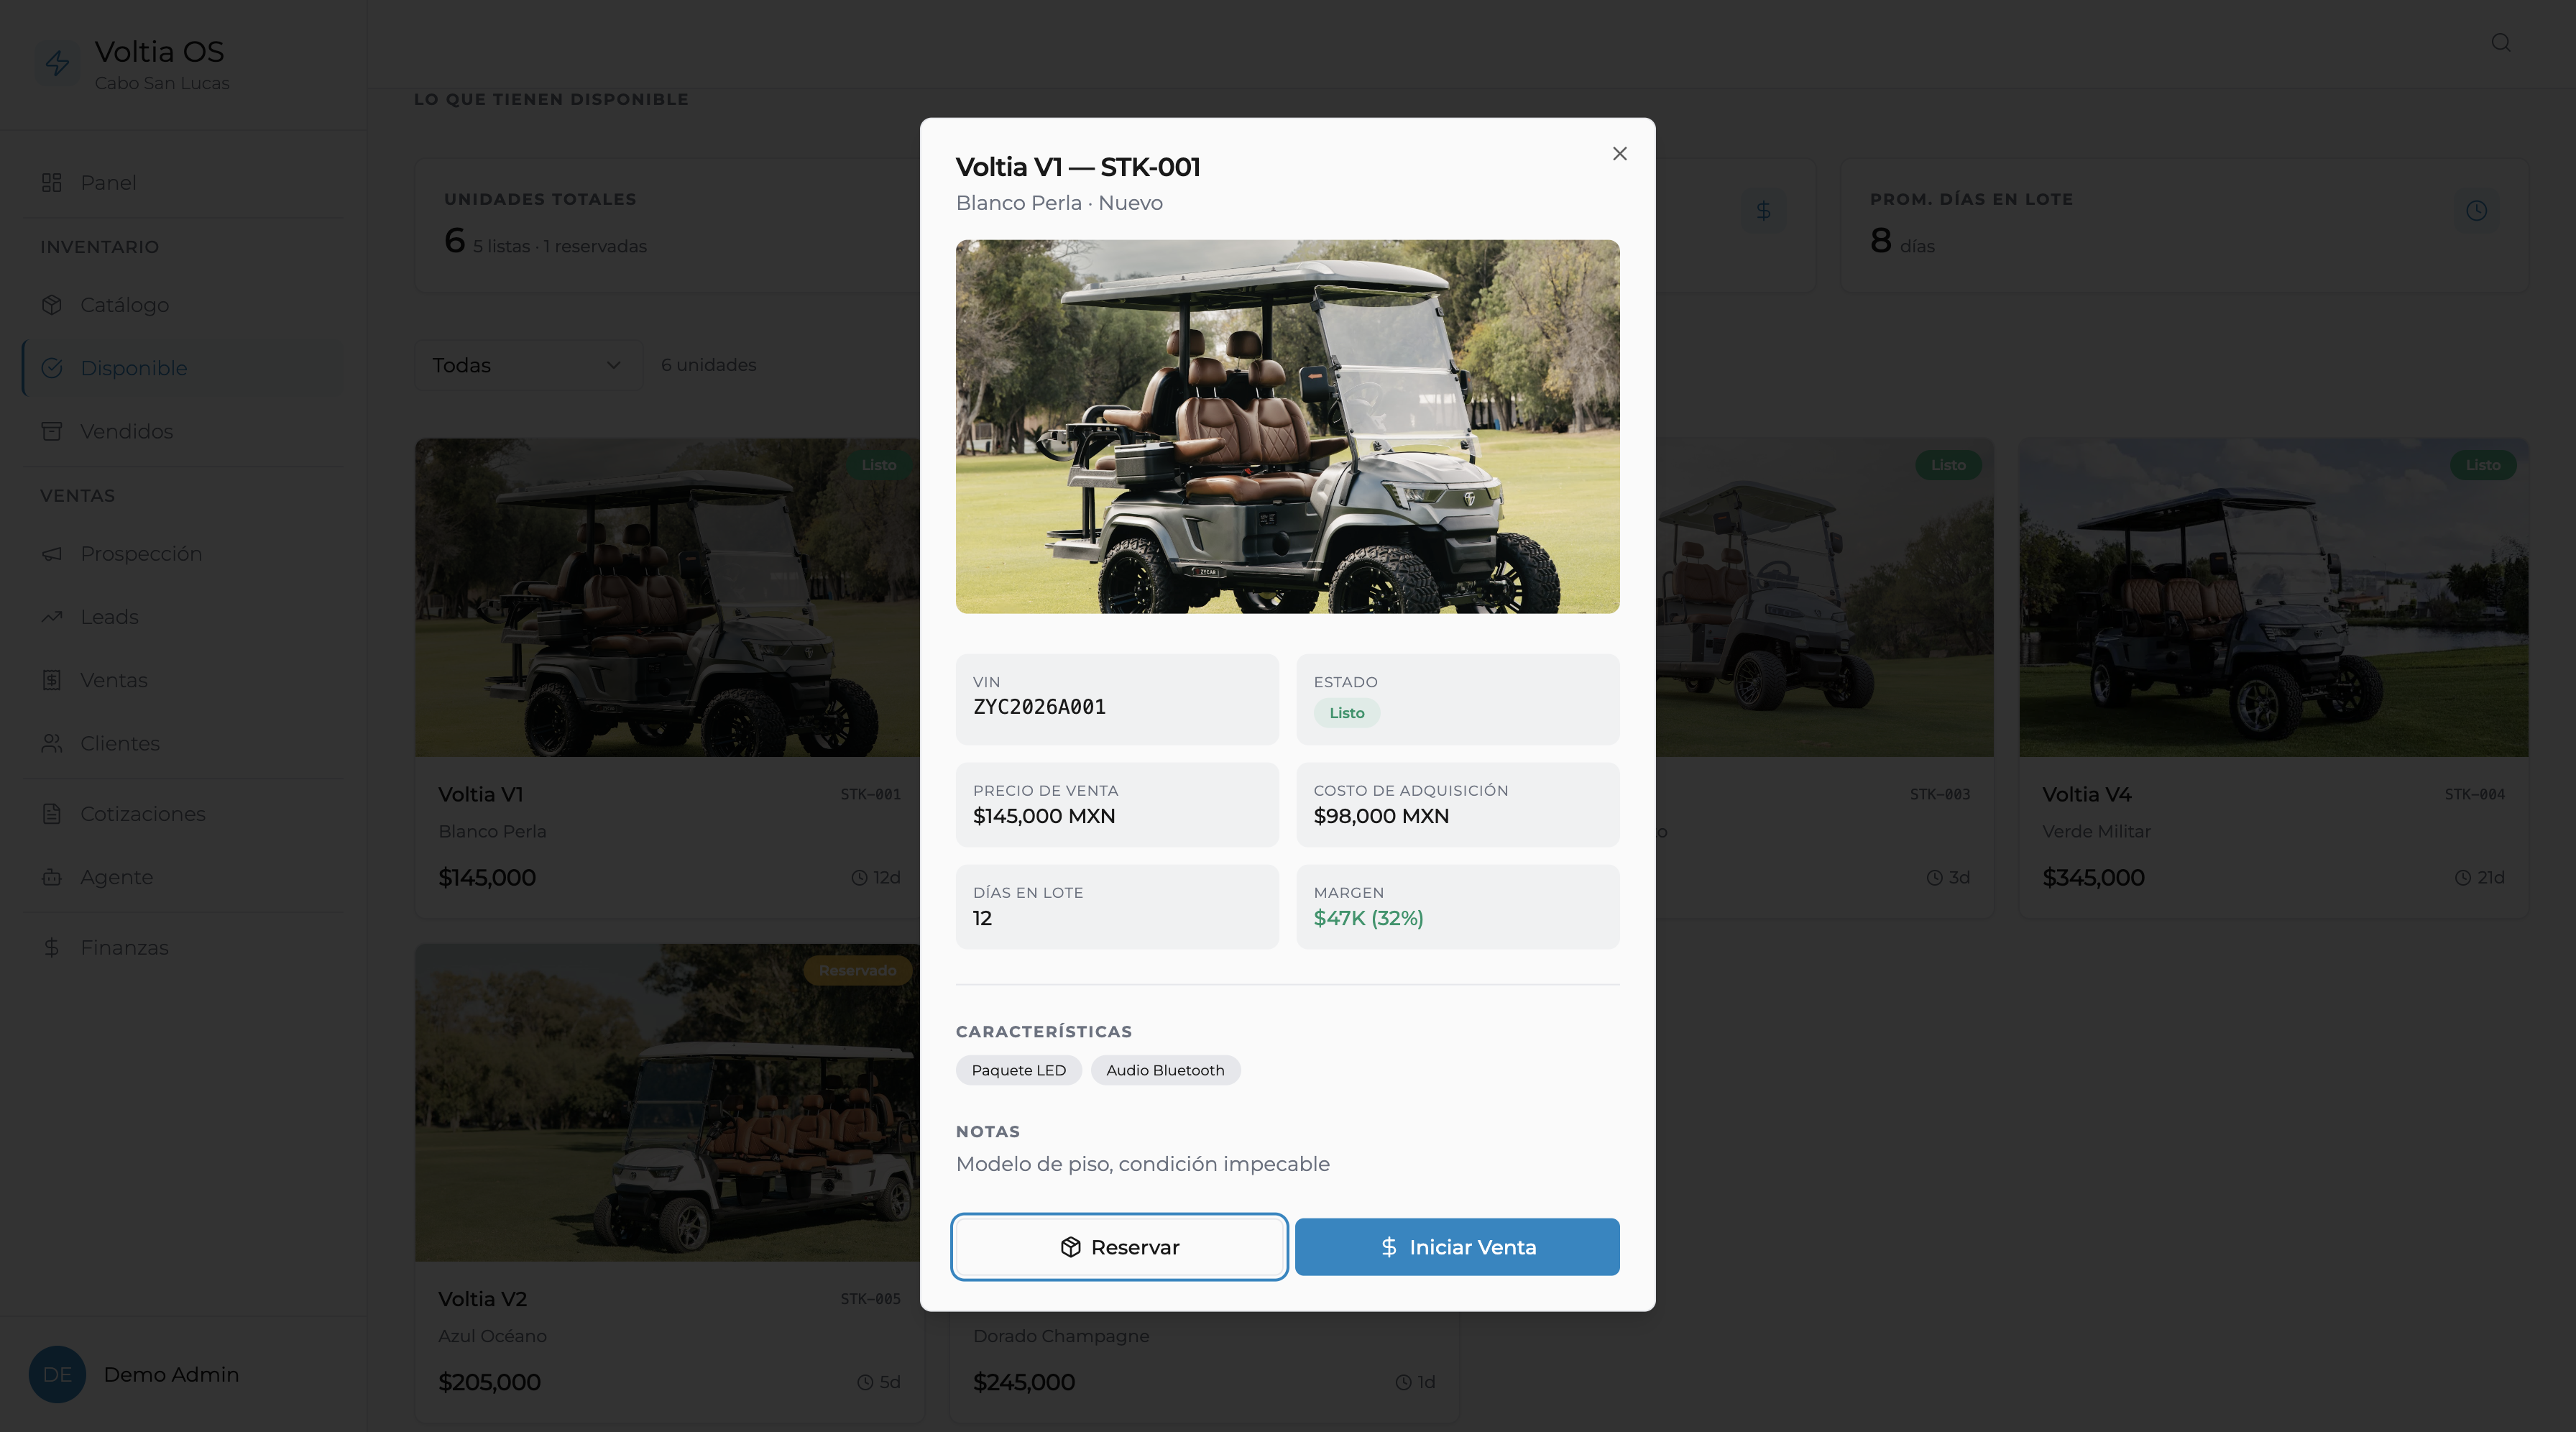2576x1432 pixels.
Task: Click the Disponible check-circle icon
Action: 52,368
